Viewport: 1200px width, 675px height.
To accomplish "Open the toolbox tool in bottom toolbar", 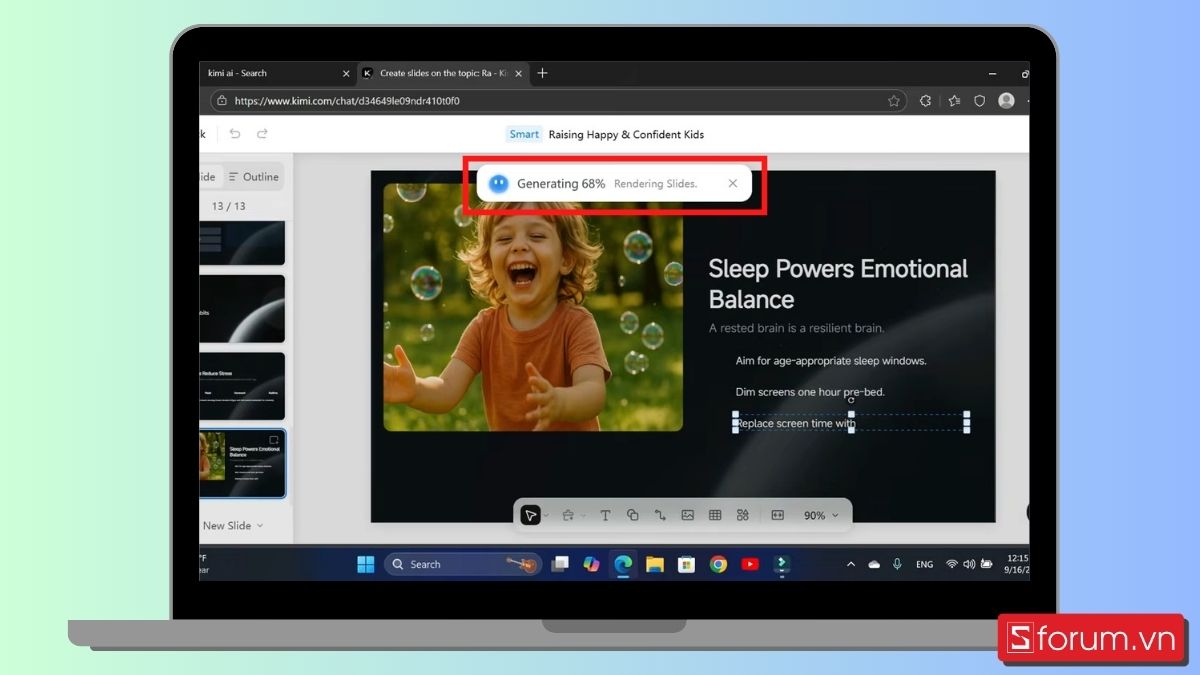I will pos(568,515).
